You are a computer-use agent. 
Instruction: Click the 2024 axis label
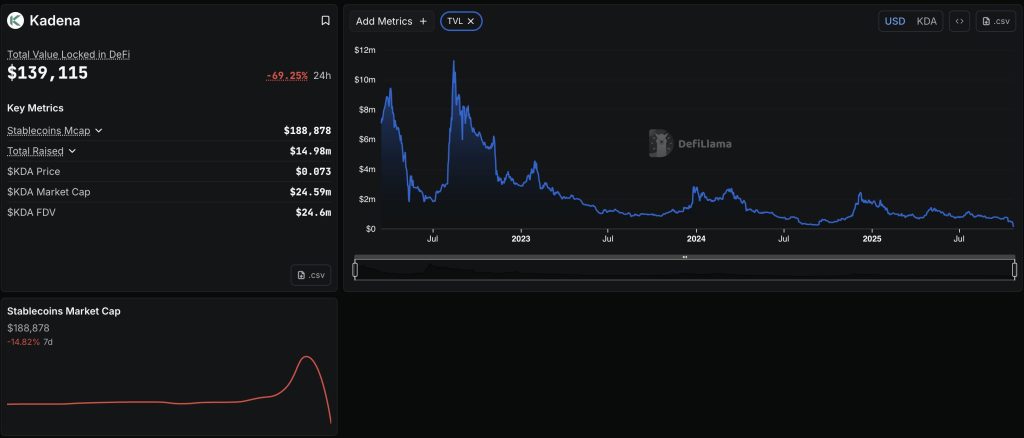(696, 240)
